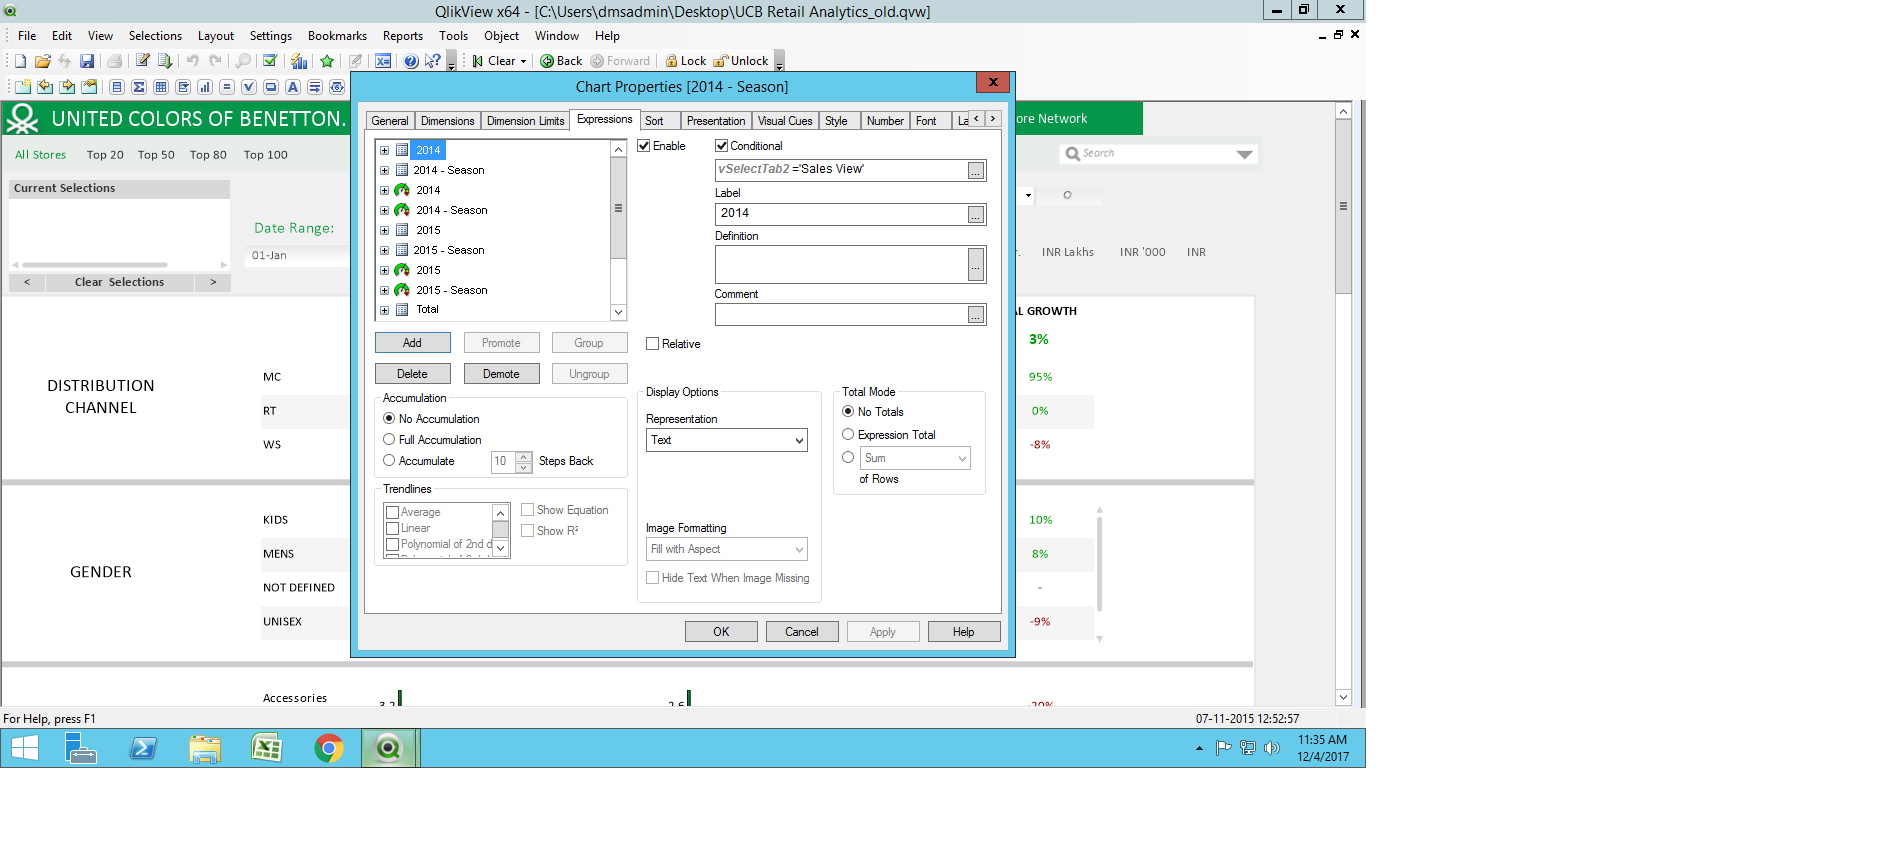Expand the Total expression node
Image resolution: width=1894 pixels, height=854 pixels.
[x=384, y=310]
